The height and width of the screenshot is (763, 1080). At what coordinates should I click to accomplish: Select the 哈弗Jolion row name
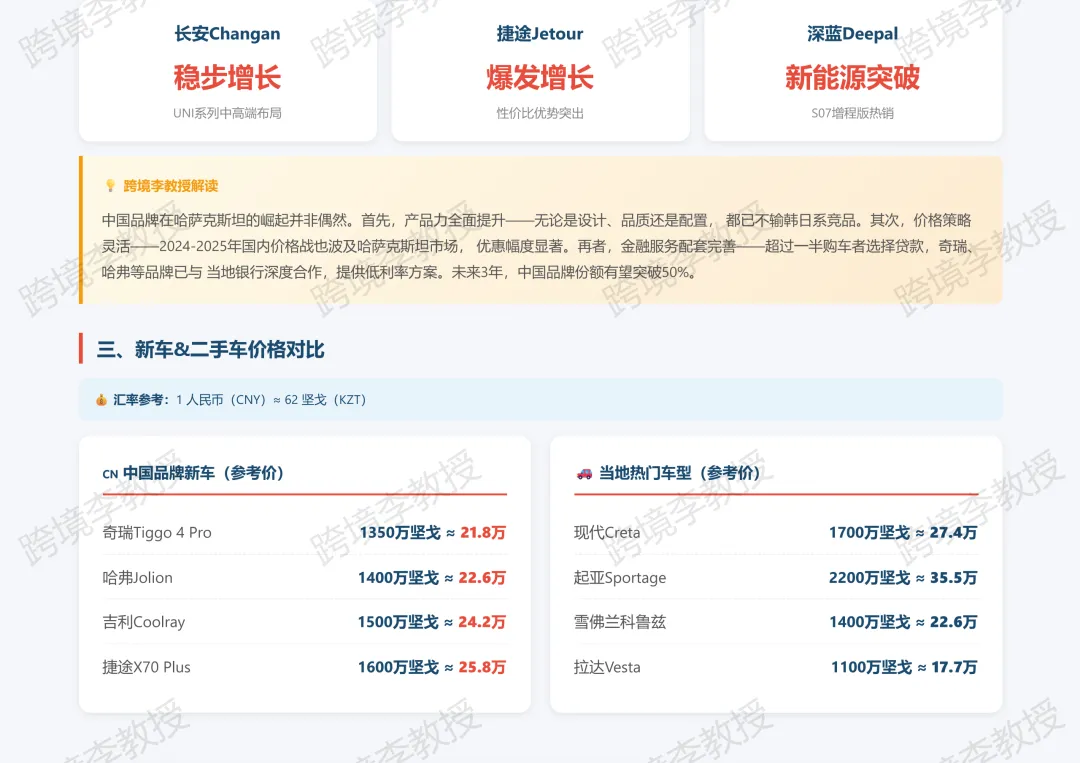tap(138, 578)
